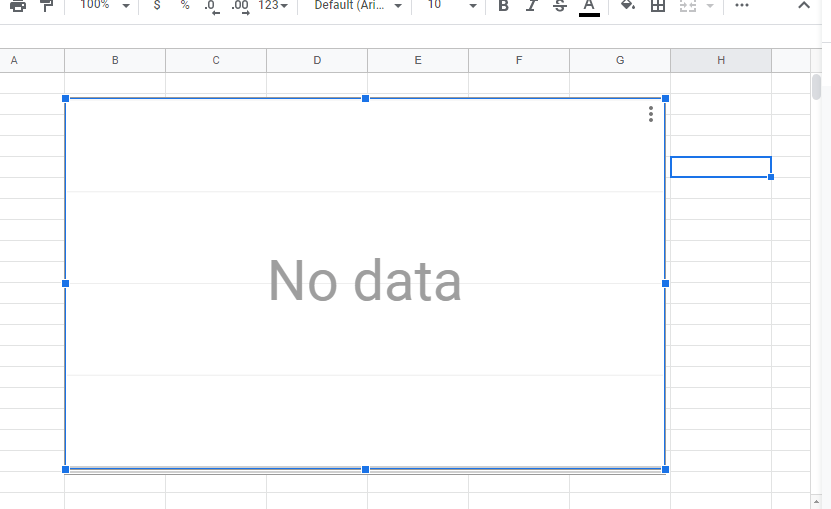
Task: Select column G header
Action: (620, 60)
